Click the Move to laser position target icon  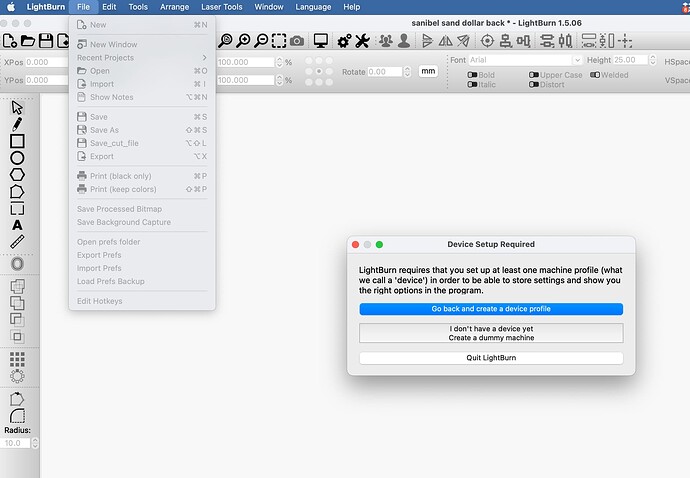coord(487,41)
